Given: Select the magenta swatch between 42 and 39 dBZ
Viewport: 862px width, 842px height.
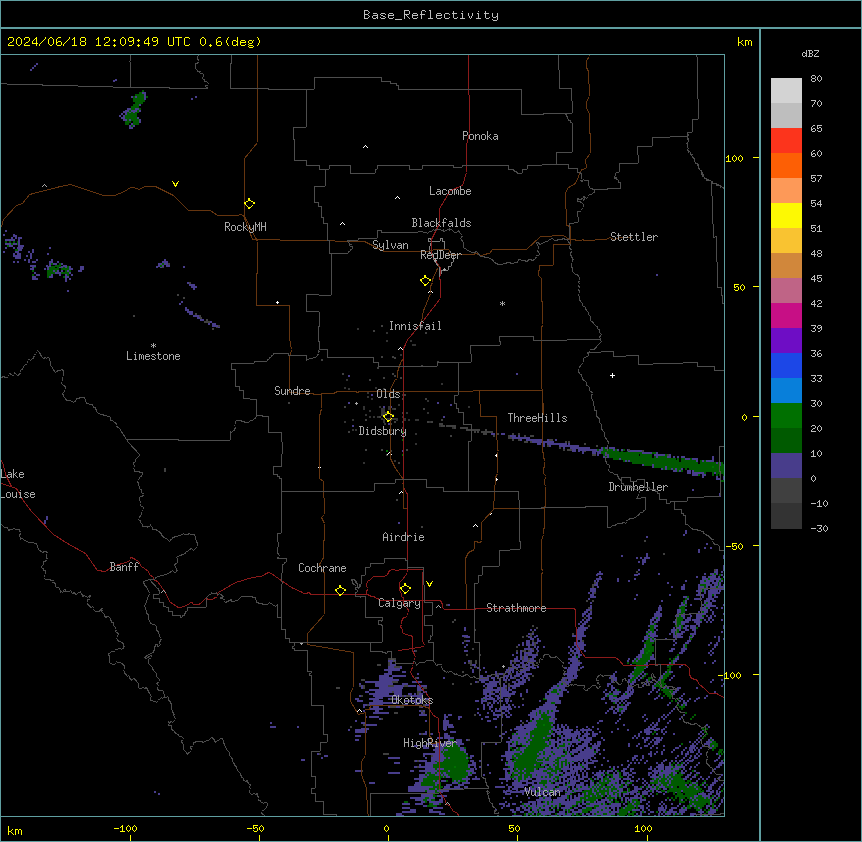Looking at the screenshot, I should (x=786, y=315).
